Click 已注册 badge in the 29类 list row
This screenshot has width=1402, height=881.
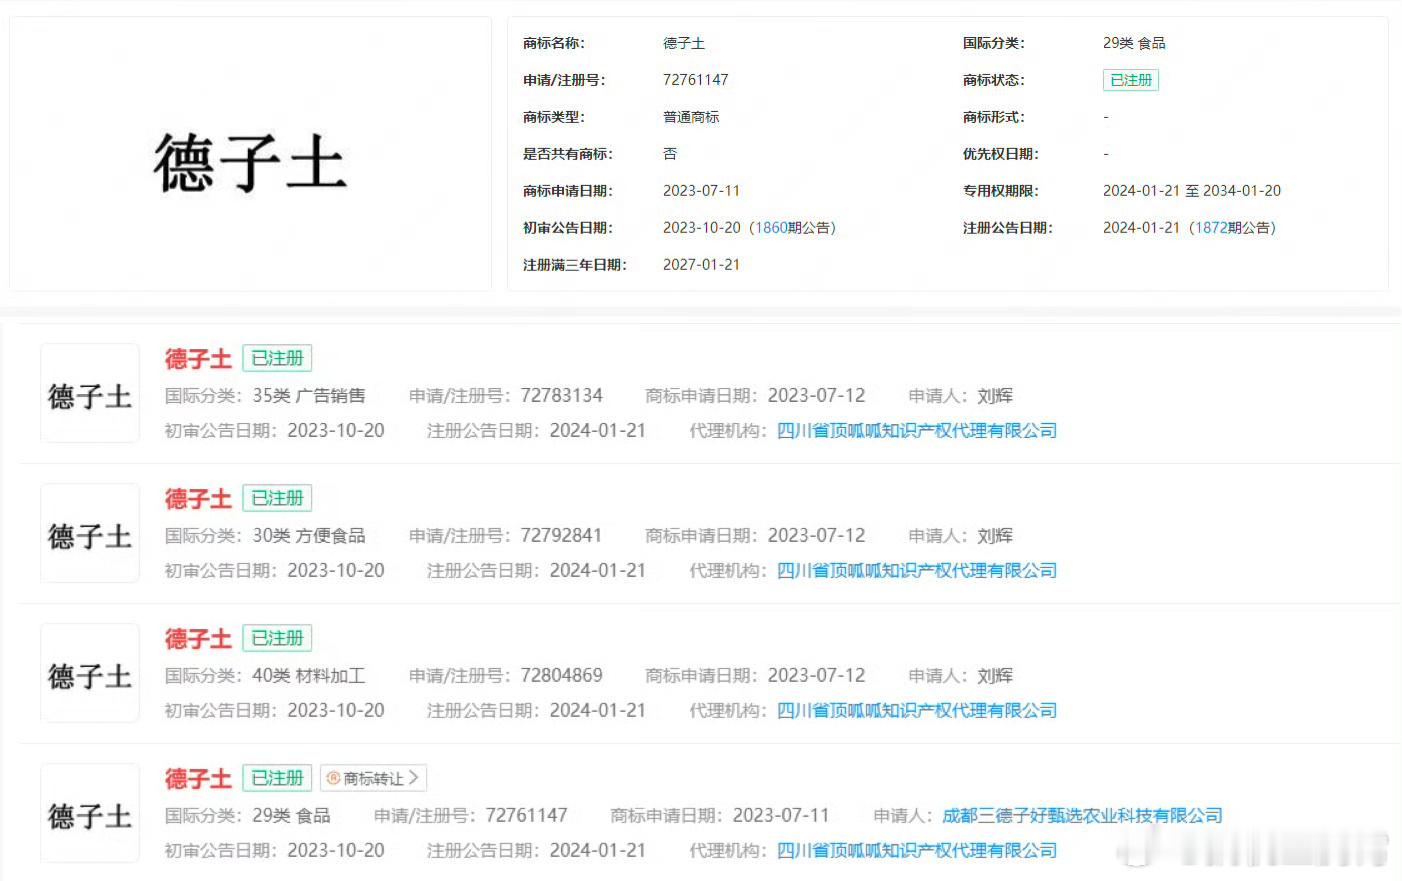(277, 778)
